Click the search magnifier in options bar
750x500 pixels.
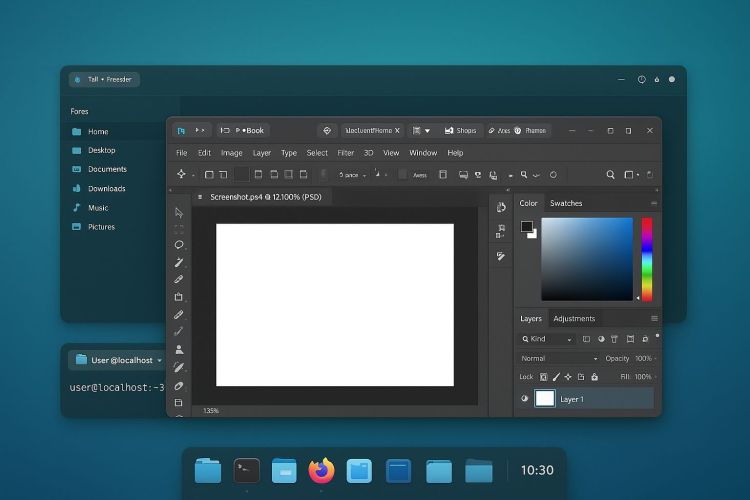pyautogui.click(x=610, y=174)
